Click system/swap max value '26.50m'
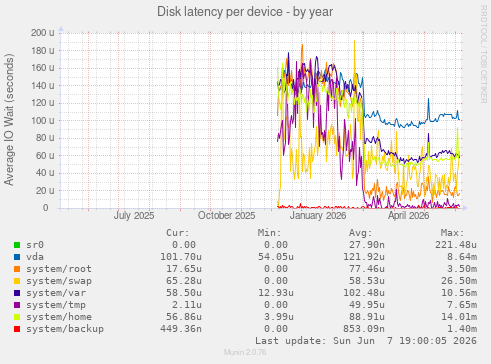Screen dimensions: 491x364 (x=459, y=281)
